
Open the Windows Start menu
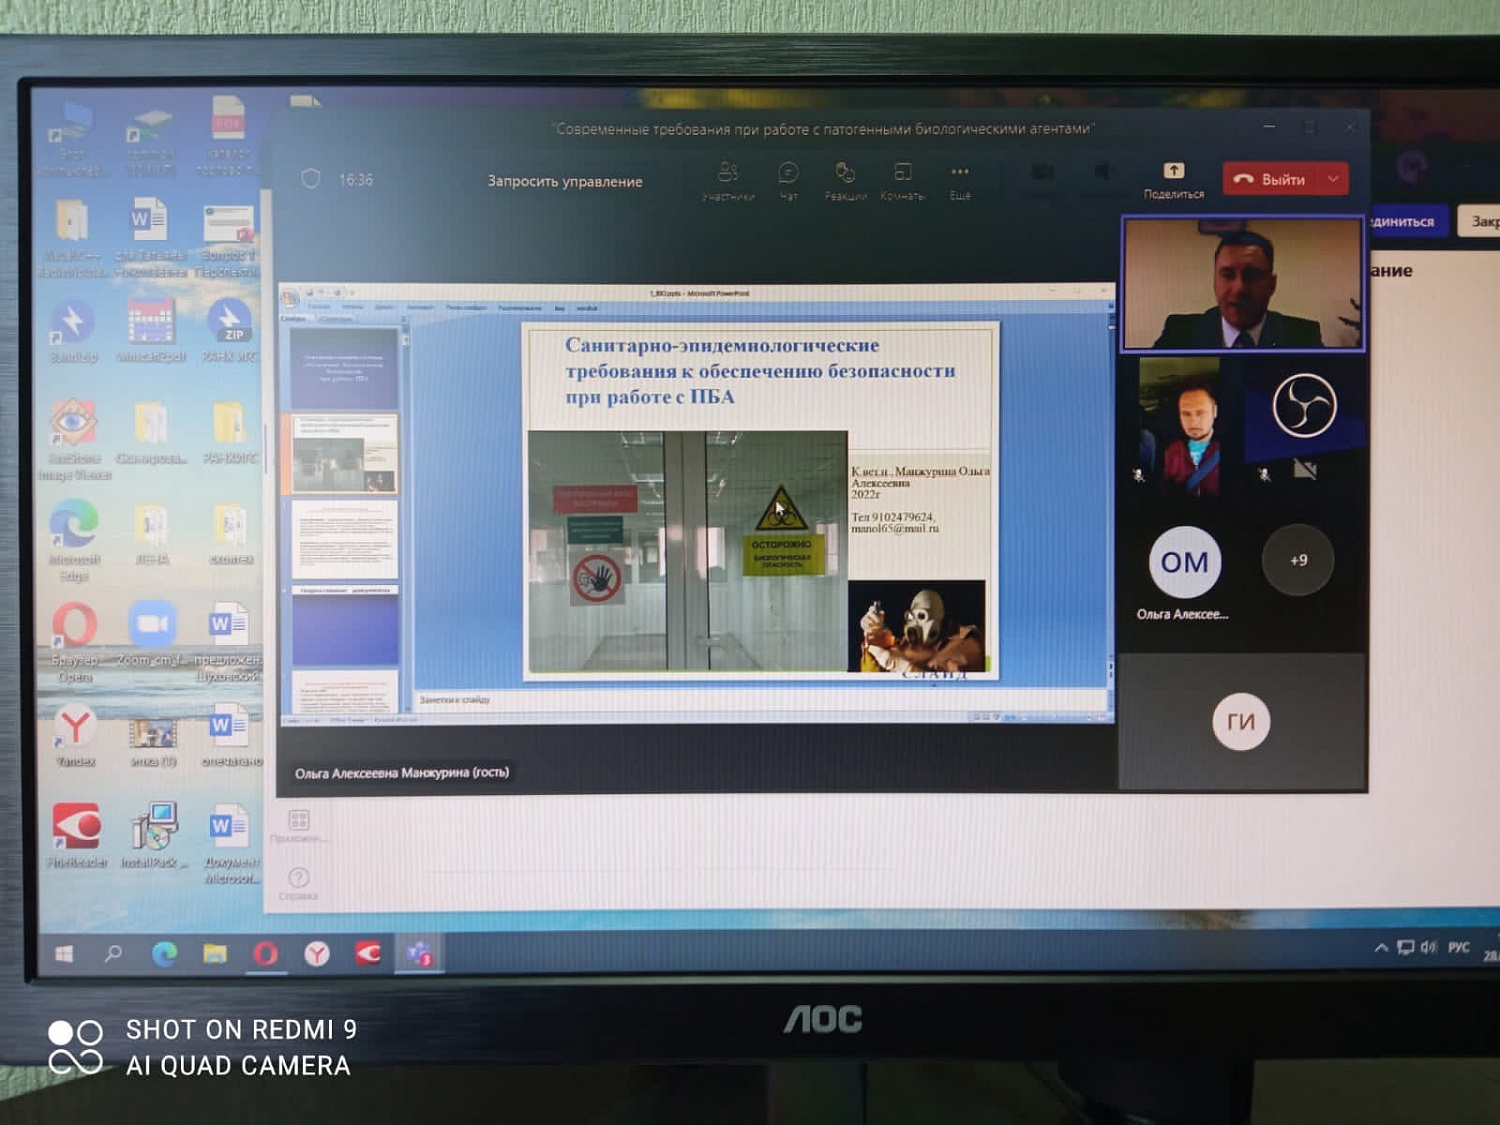64,954
